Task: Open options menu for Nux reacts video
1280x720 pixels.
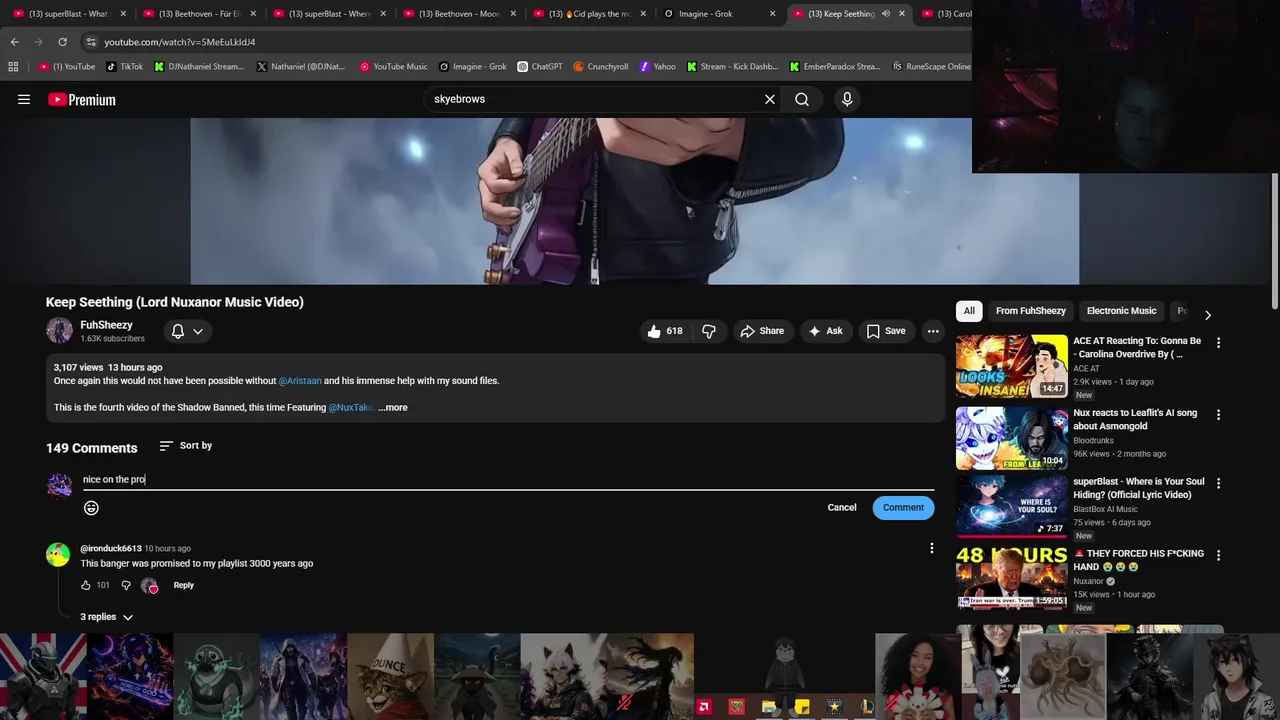Action: 1218,415
